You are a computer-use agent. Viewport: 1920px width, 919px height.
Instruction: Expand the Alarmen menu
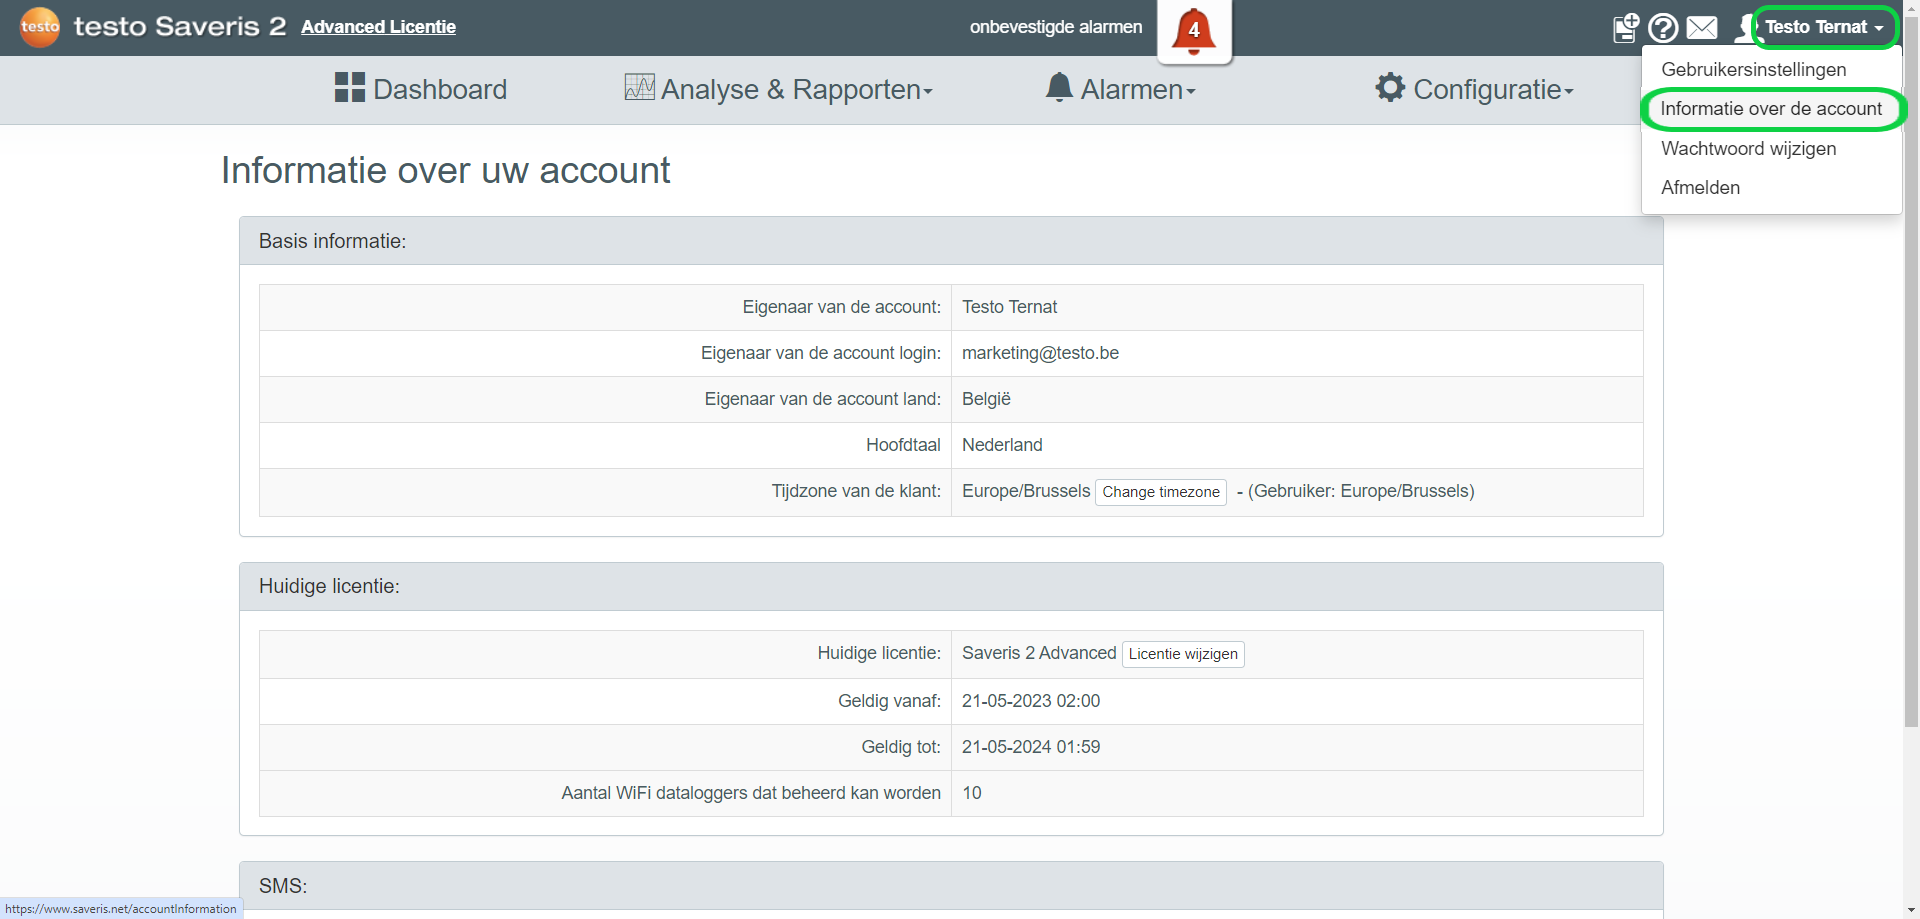click(x=1138, y=89)
